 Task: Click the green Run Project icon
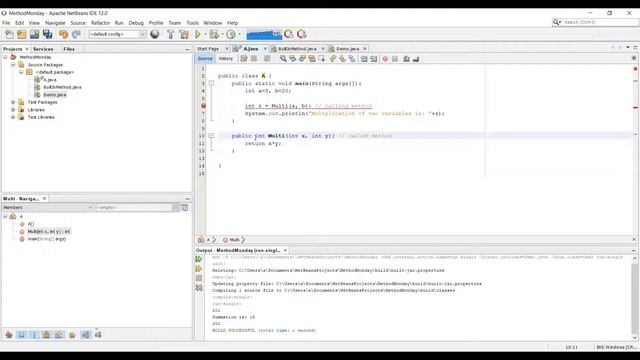coord(198,34)
